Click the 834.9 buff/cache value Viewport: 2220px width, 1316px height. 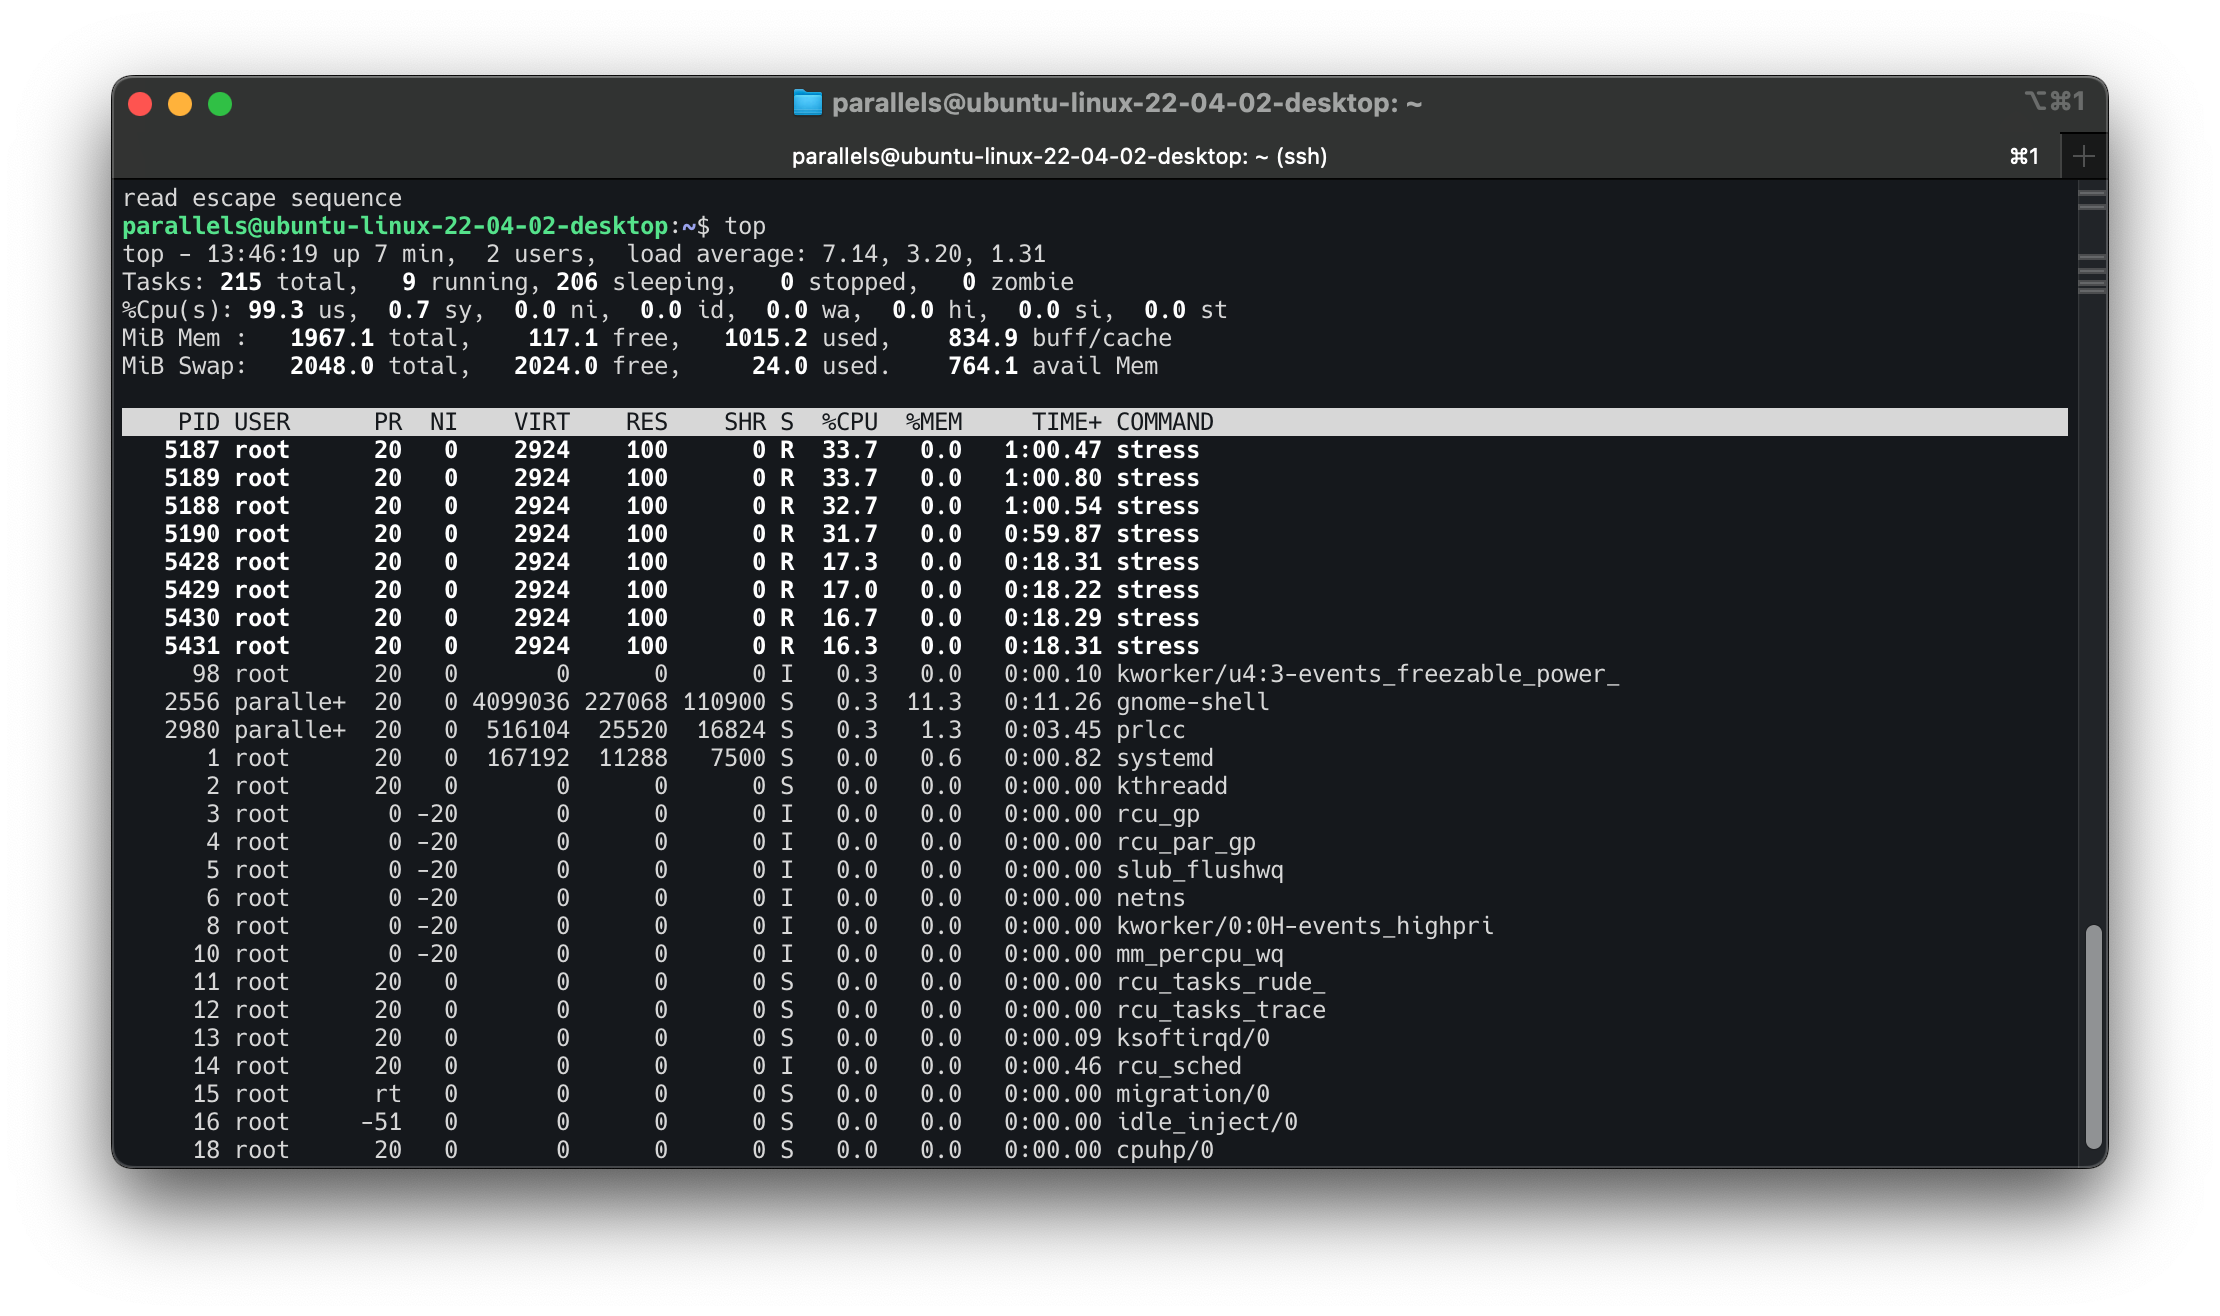click(x=983, y=338)
